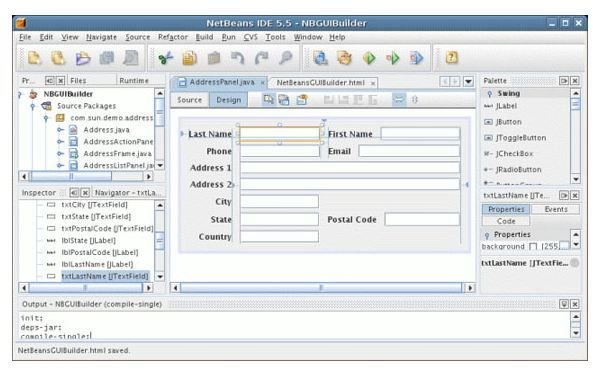Click the JToggleButton palette icon

click(488, 138)
